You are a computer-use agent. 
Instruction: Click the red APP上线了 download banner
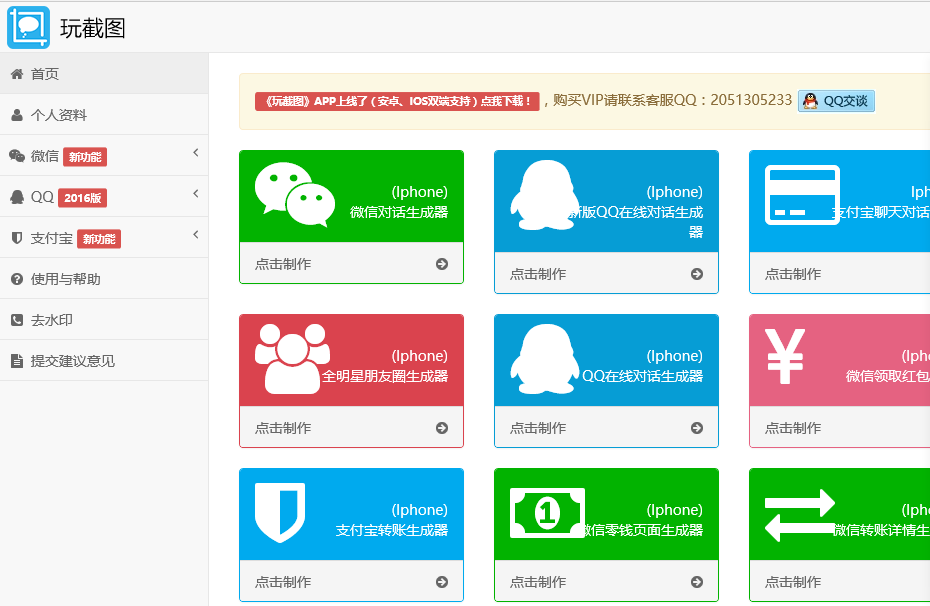pyautogui.click(x=397, y=101)
